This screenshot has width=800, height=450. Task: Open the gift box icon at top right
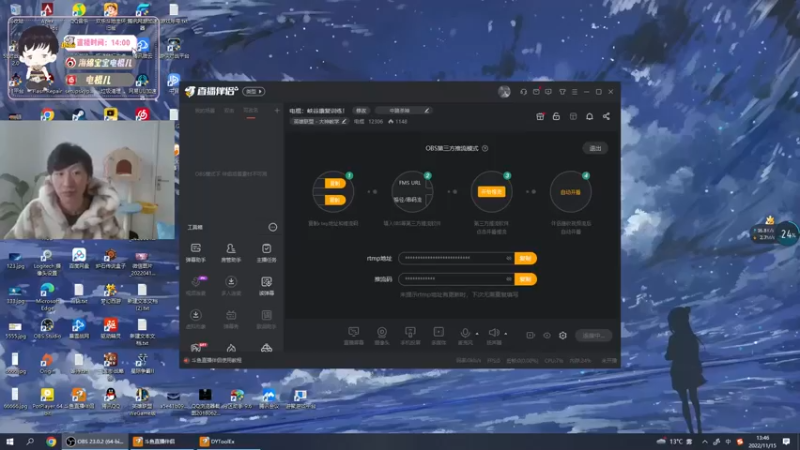tap(540, 116)
